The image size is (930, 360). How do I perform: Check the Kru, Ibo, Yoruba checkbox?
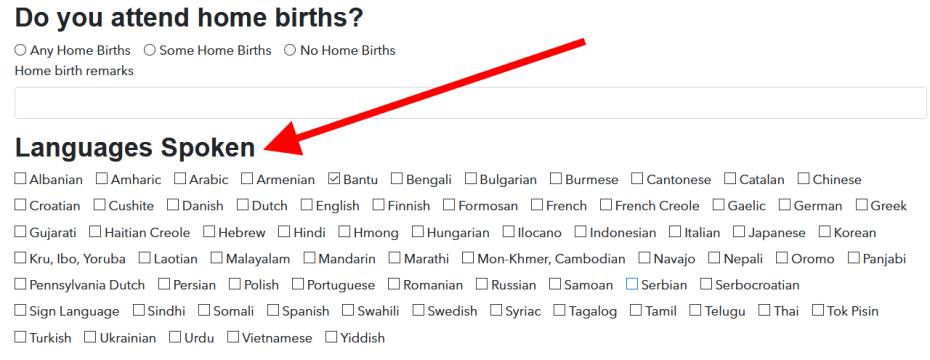tap(20, 258)
